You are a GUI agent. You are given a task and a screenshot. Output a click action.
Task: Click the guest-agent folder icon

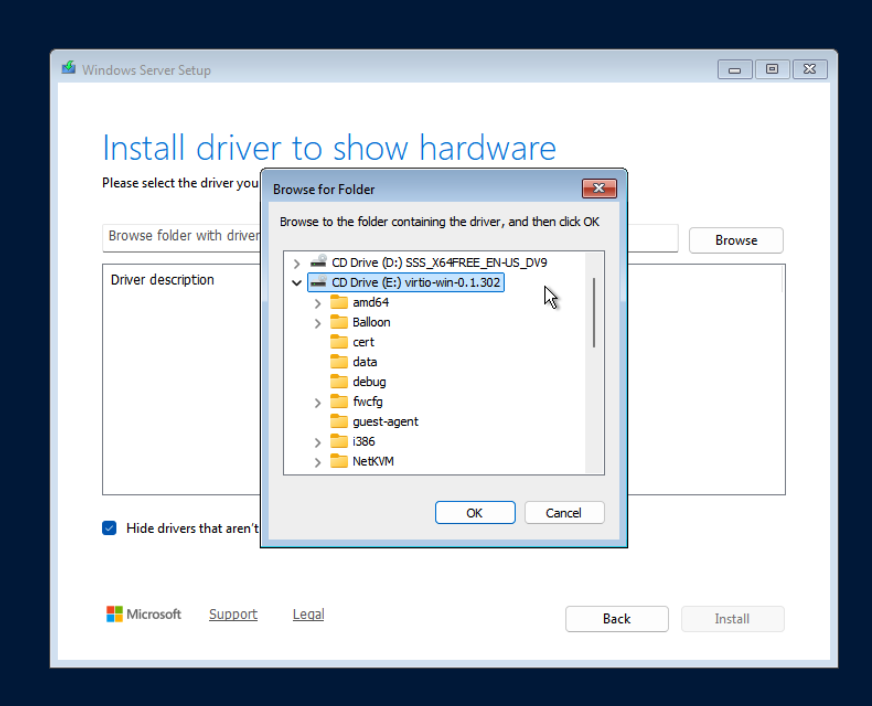[339, 421]
